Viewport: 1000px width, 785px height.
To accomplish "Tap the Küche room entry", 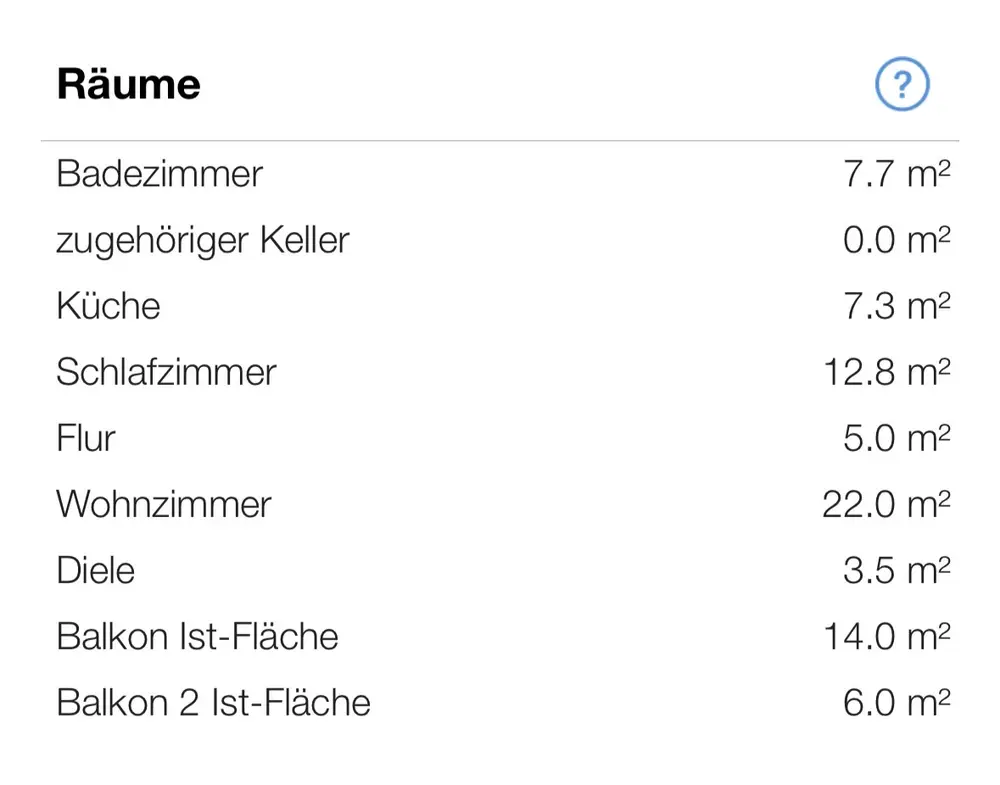I will (500, 306).
